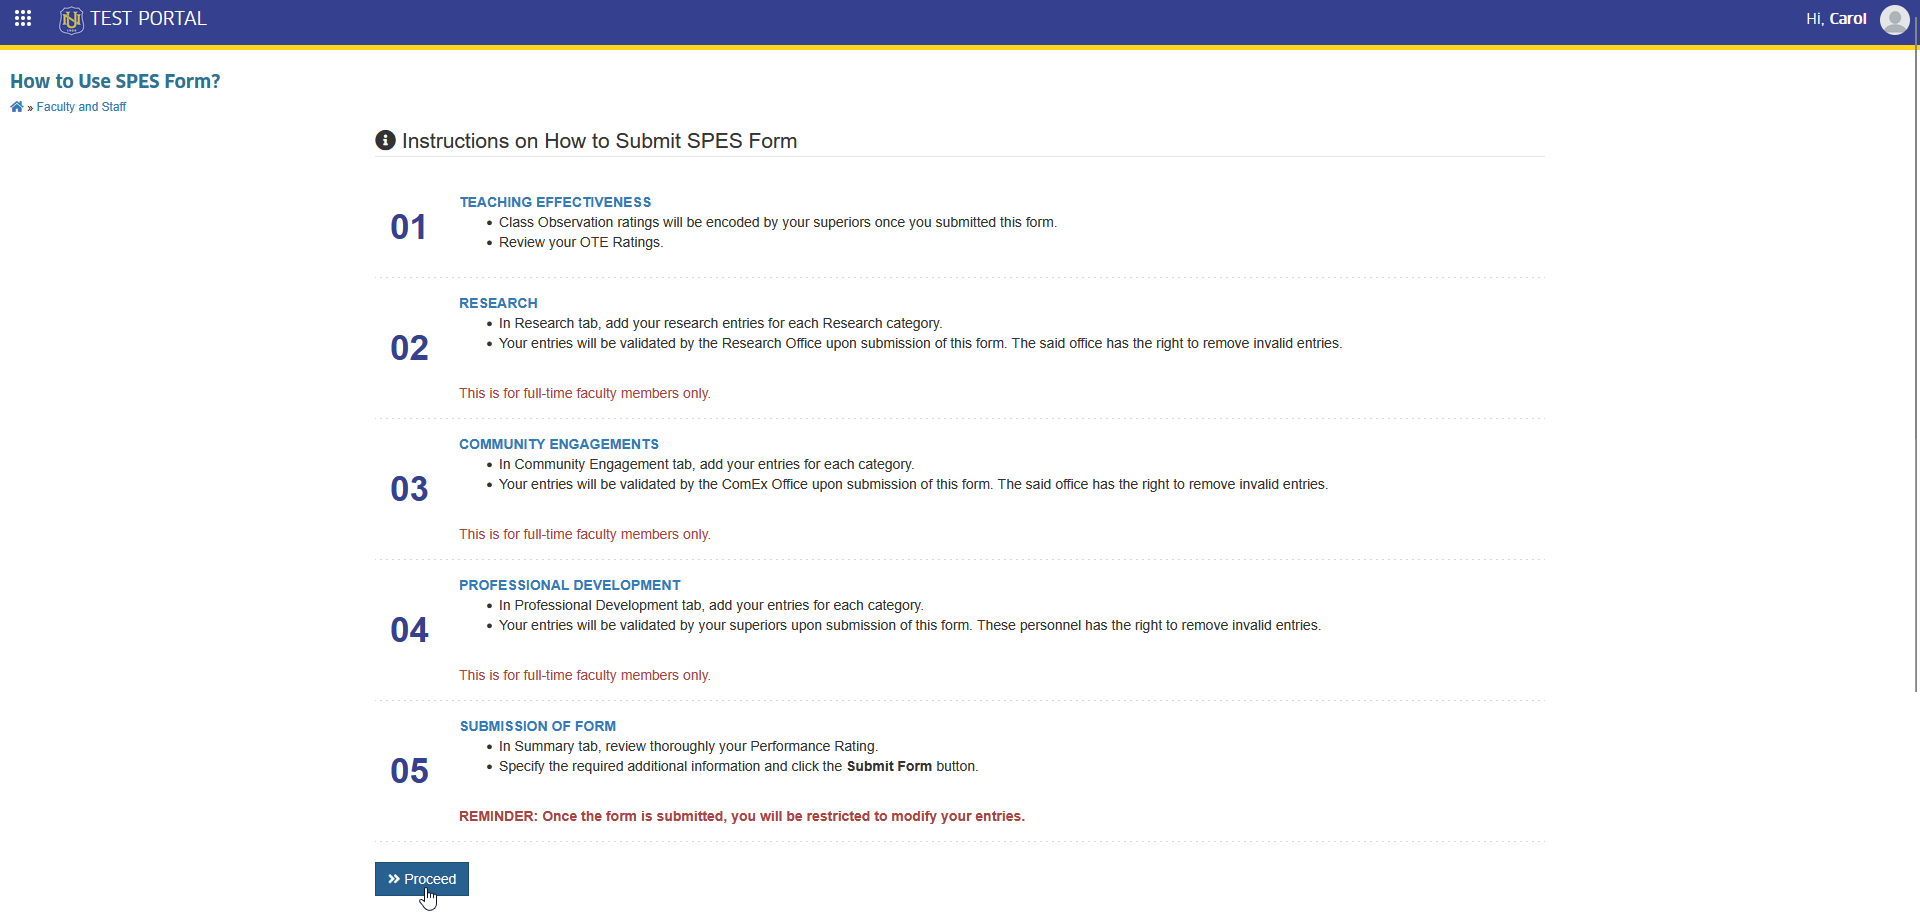Open the apps grid menu icon
The image size is (1920, 919).
pyautogui.click(x=23, y=18)
